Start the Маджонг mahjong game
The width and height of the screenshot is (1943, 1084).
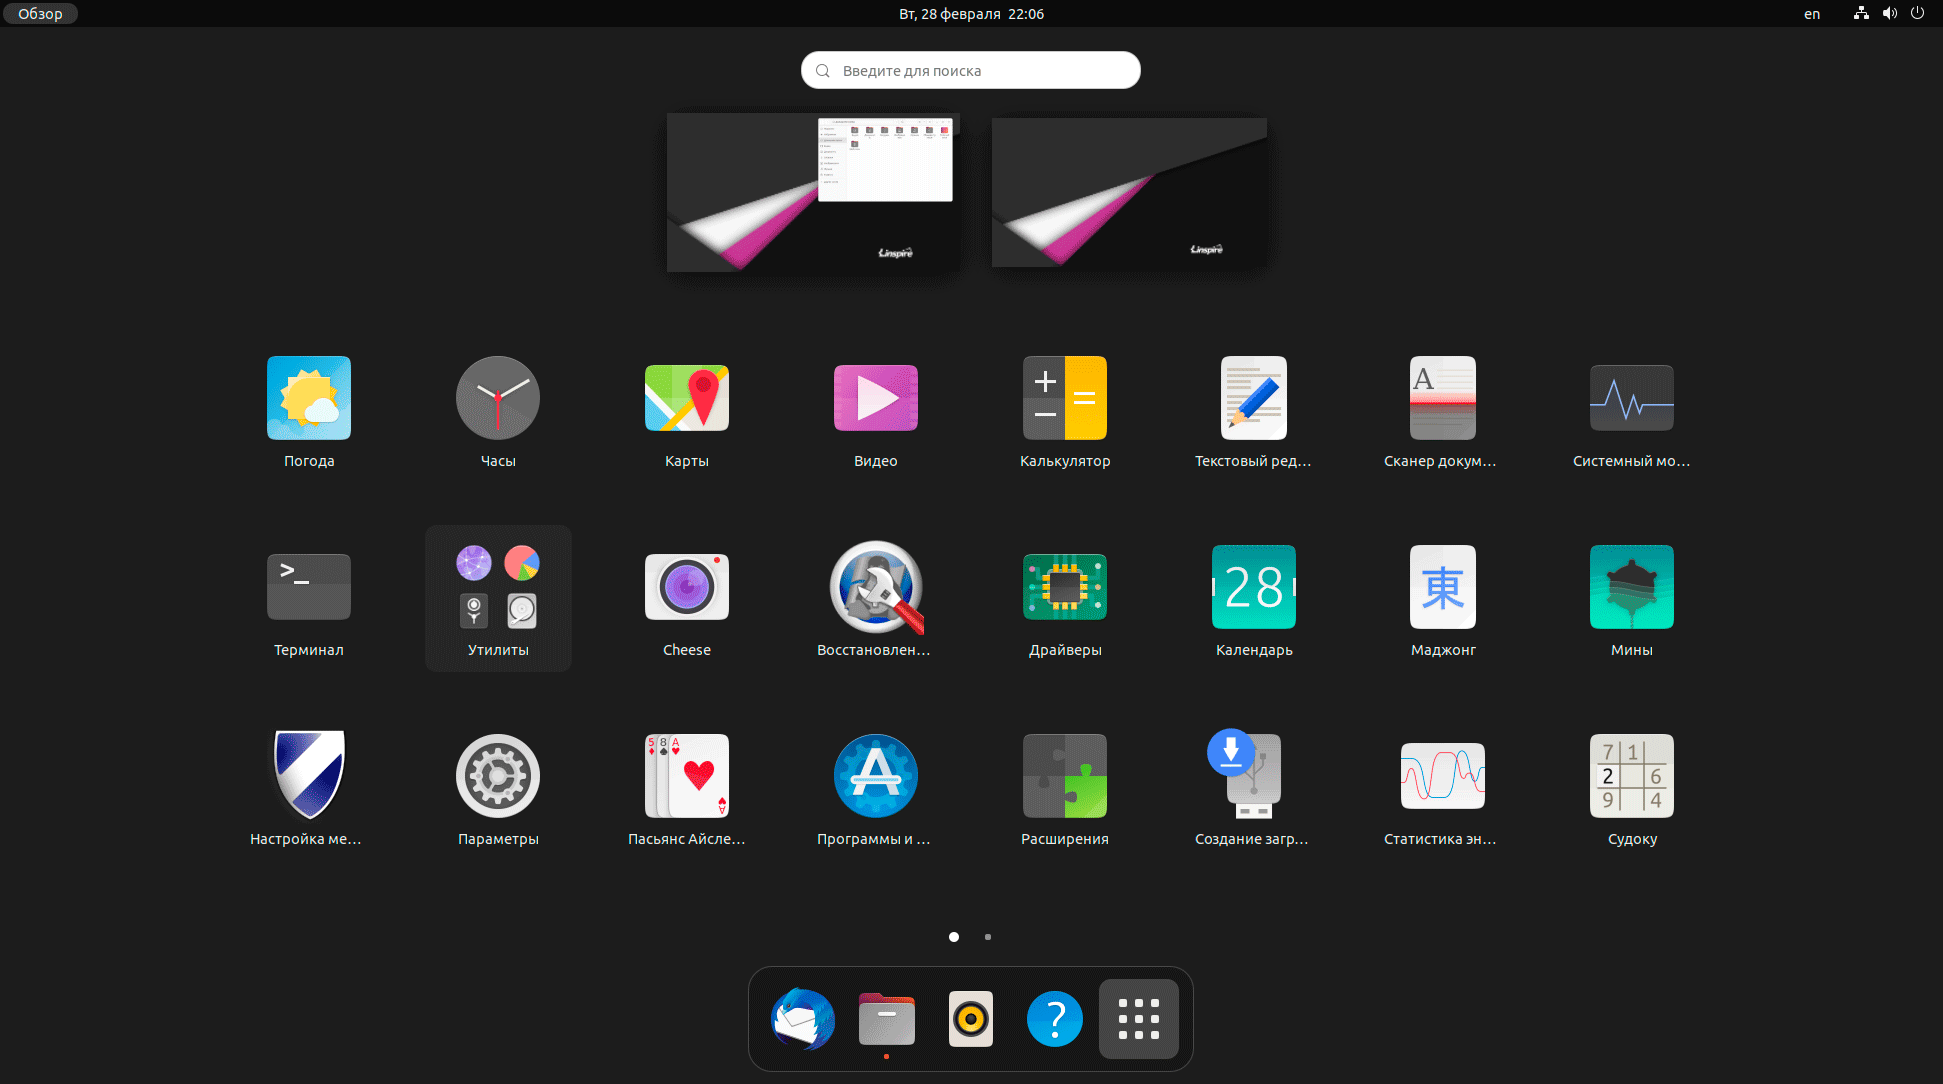tap(1443, 588)
